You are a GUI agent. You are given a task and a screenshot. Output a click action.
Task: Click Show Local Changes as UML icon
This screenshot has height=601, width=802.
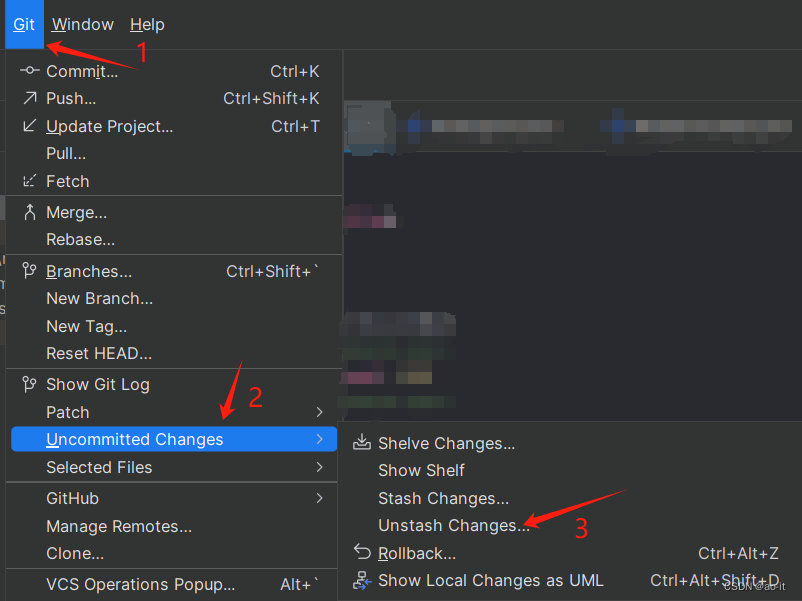pos(362,581)
